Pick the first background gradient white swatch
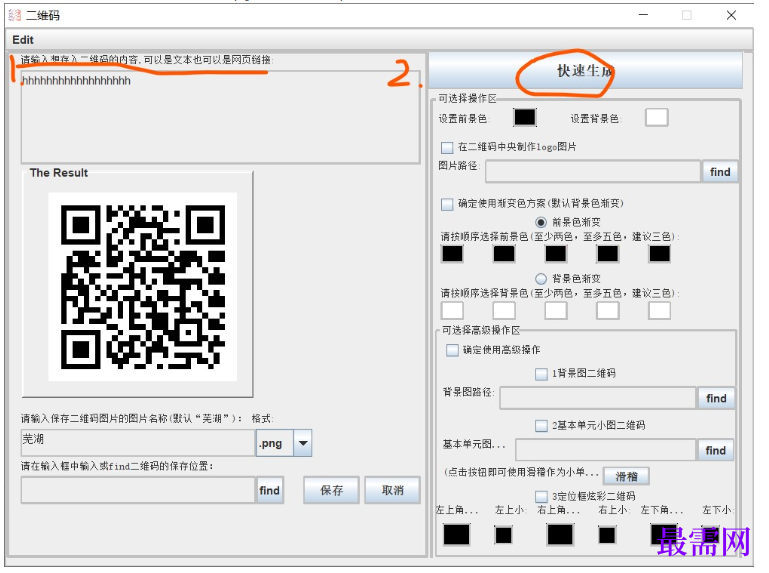The image size is (769, 573). click(452, 311)
